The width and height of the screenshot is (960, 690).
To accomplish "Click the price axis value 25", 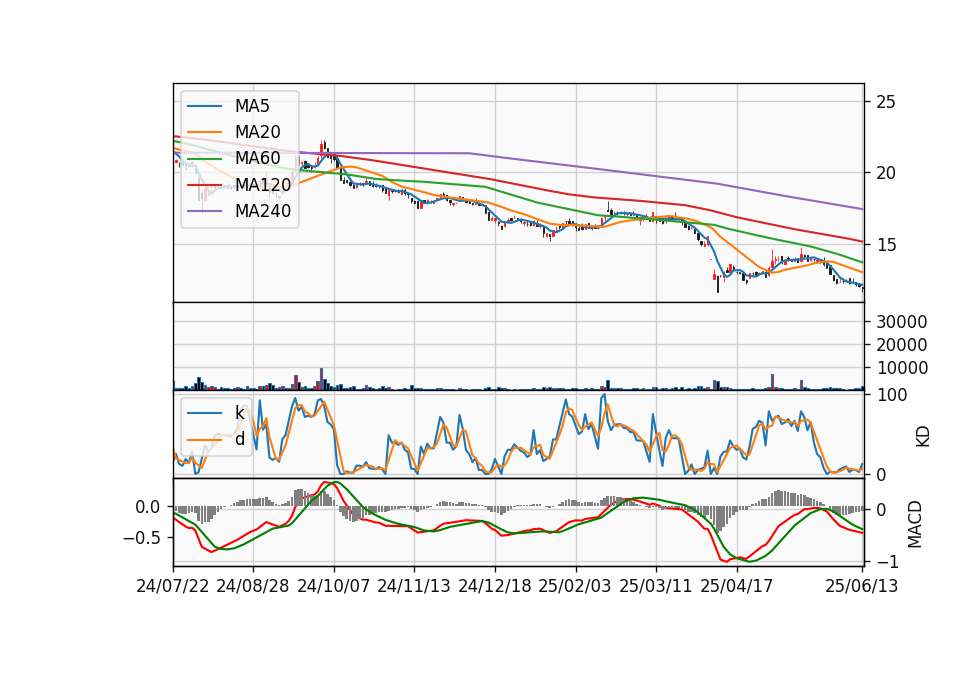I will coord(885,102).
